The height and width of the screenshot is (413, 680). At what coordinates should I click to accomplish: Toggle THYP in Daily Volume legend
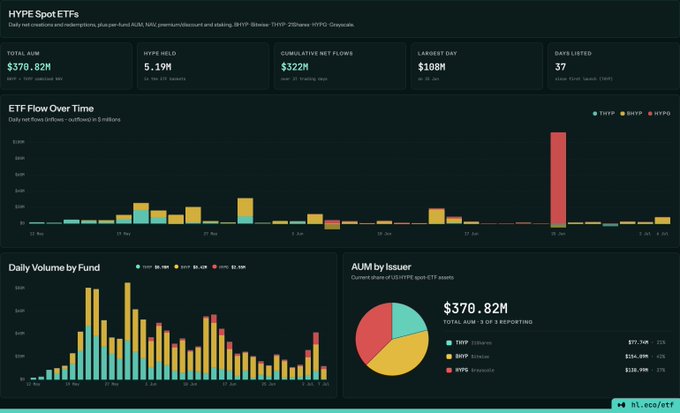(x=152, y=267)
